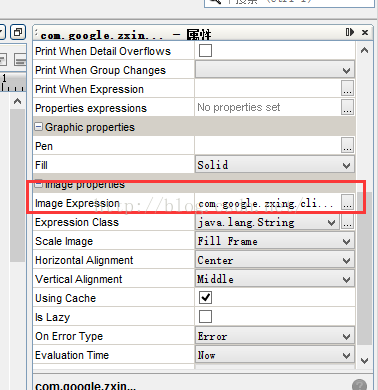Open Scale Image dropdown Fill Frame
The height and width of the screenshot is (390, 378).
click(x=275, y=241)
